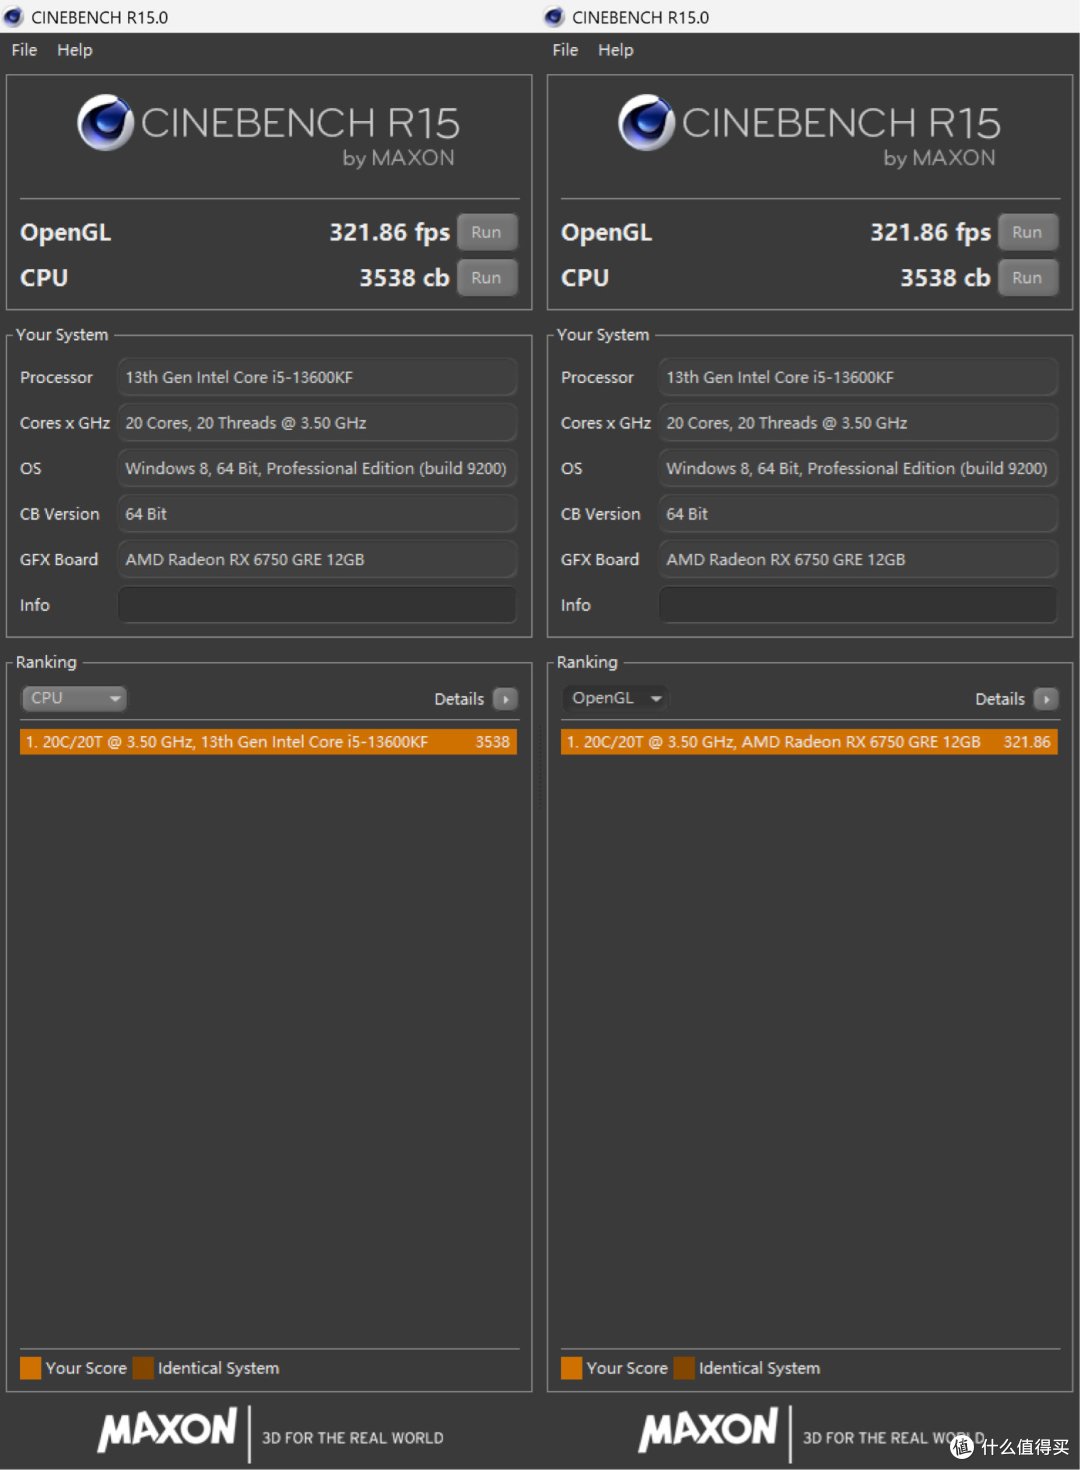The width and height of the screenshot is (1080, 1470).
Task: Run CPU test in right window
Action: point(1028,278)
